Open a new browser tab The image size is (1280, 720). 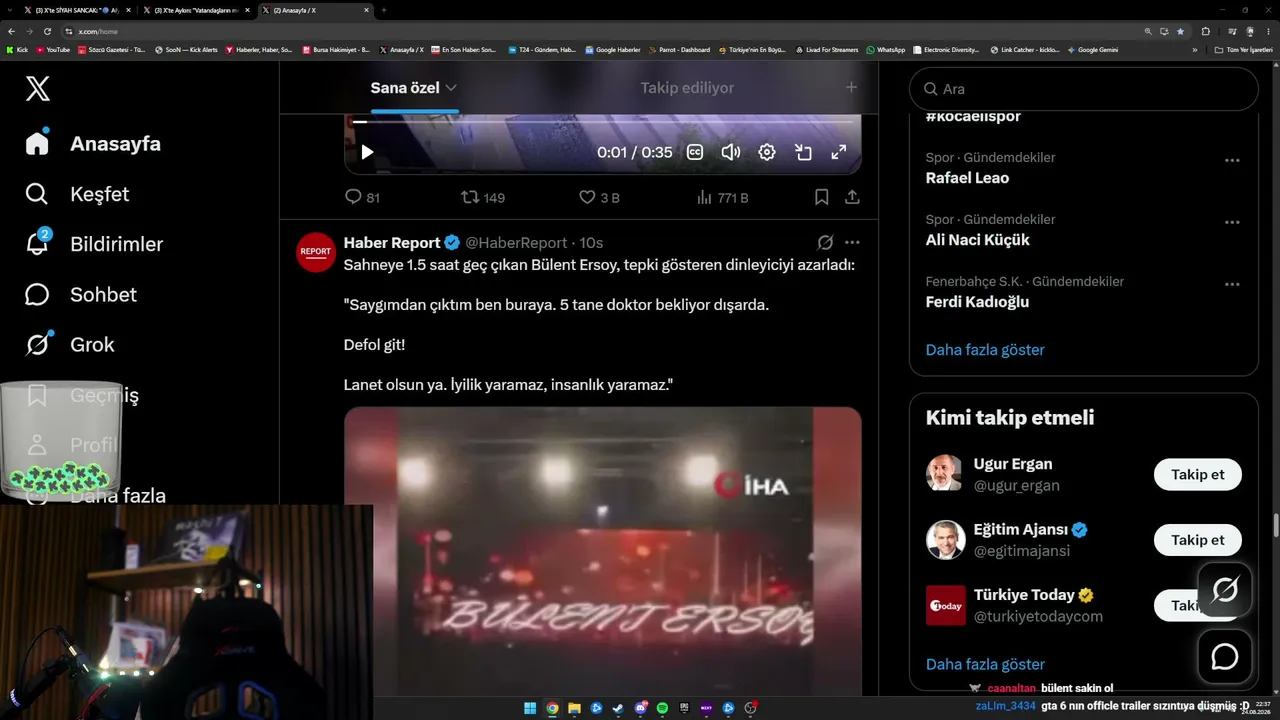[x=384, y=10]
